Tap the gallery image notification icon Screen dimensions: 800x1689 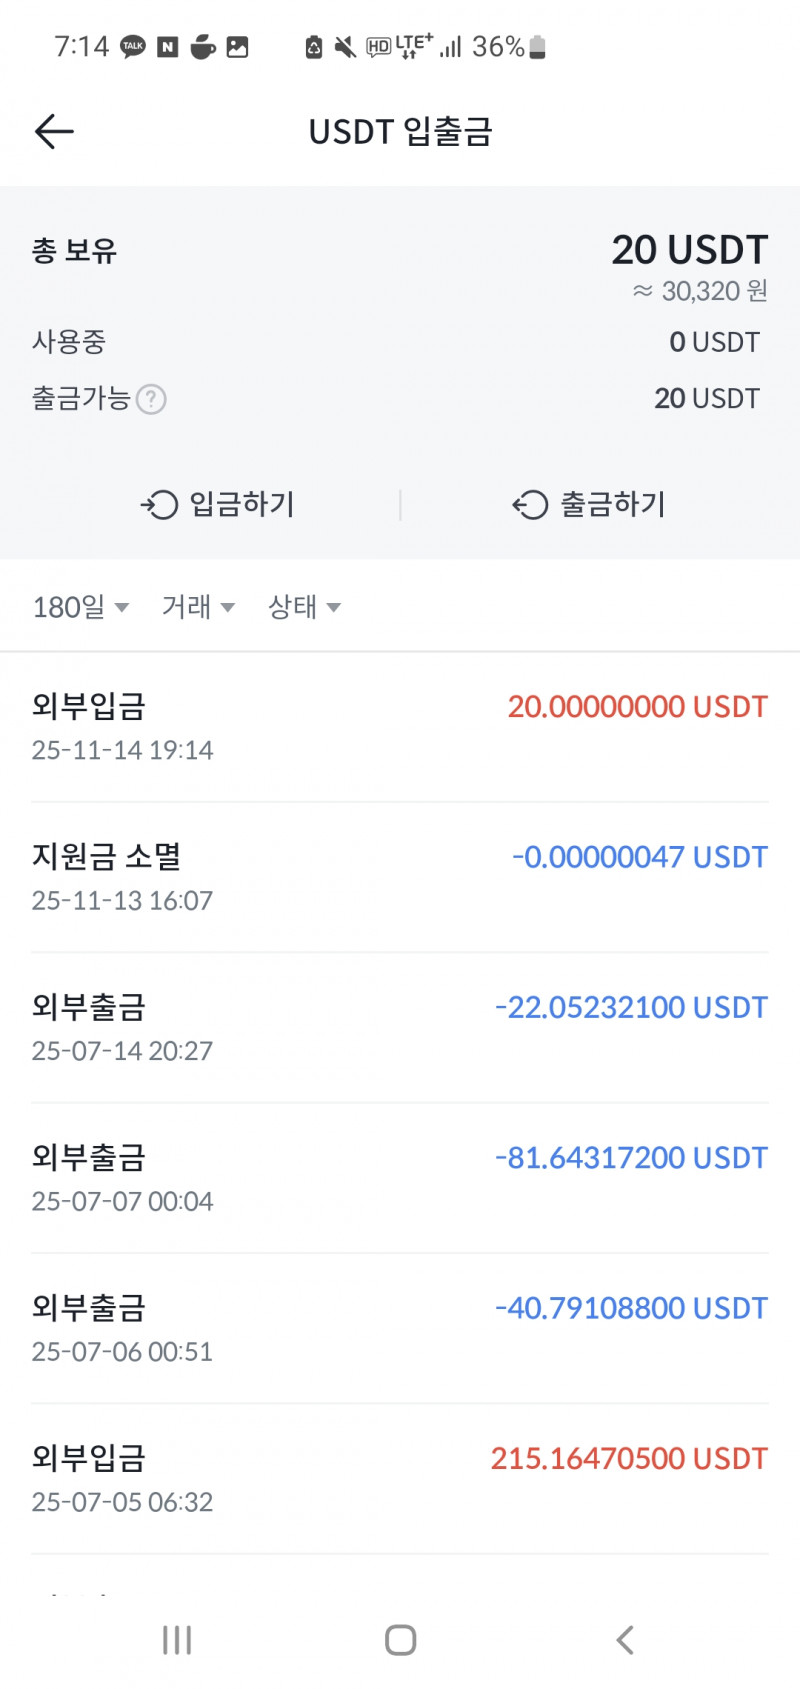click(237, 47)
